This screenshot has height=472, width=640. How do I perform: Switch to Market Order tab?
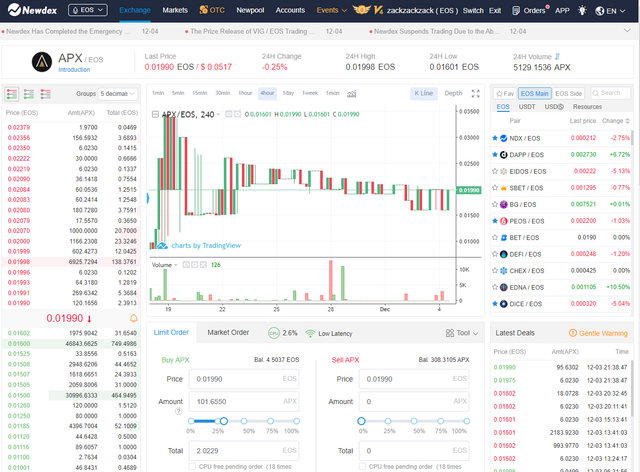228,332
